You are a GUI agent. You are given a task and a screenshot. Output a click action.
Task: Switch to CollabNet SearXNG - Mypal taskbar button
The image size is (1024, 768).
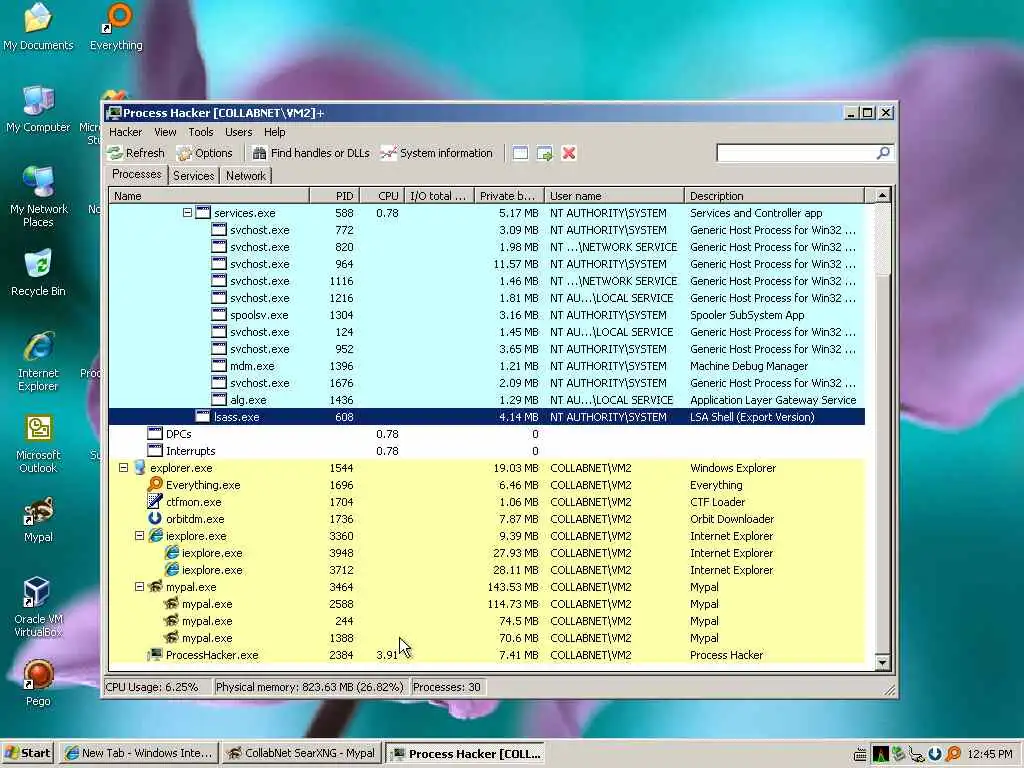[x=302, y=753]
